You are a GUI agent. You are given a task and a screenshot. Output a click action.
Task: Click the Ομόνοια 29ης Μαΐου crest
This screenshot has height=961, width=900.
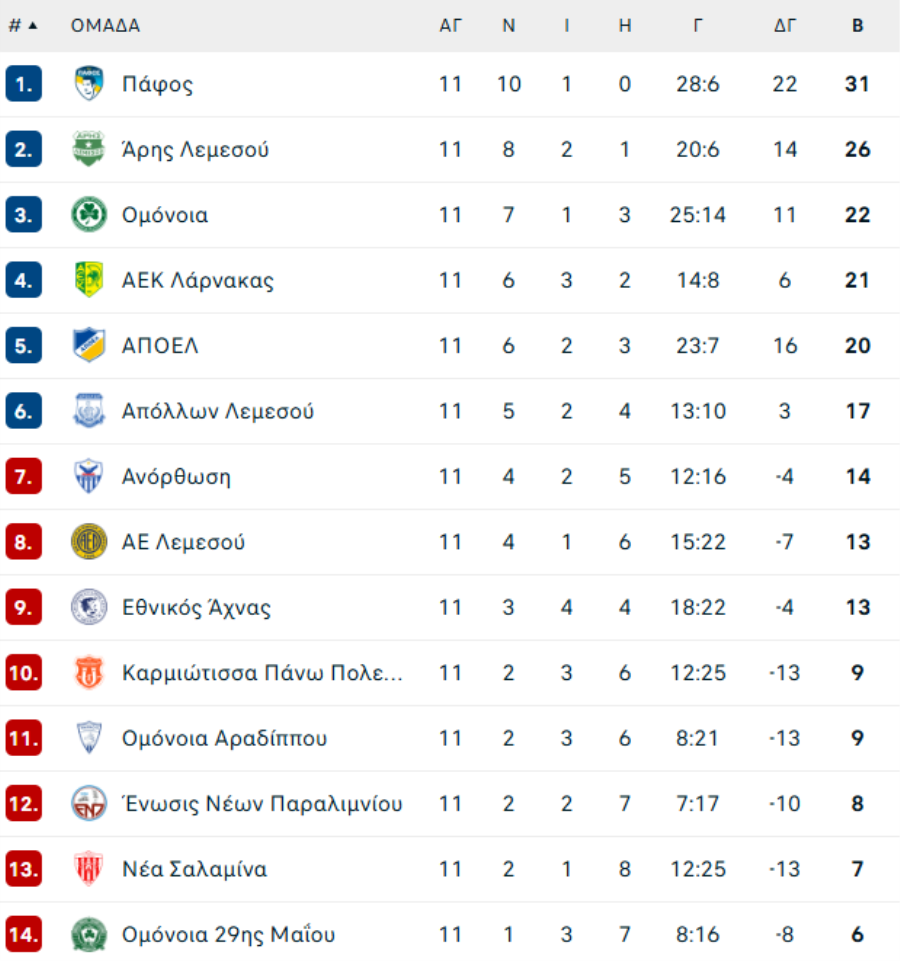click(89, 935)
